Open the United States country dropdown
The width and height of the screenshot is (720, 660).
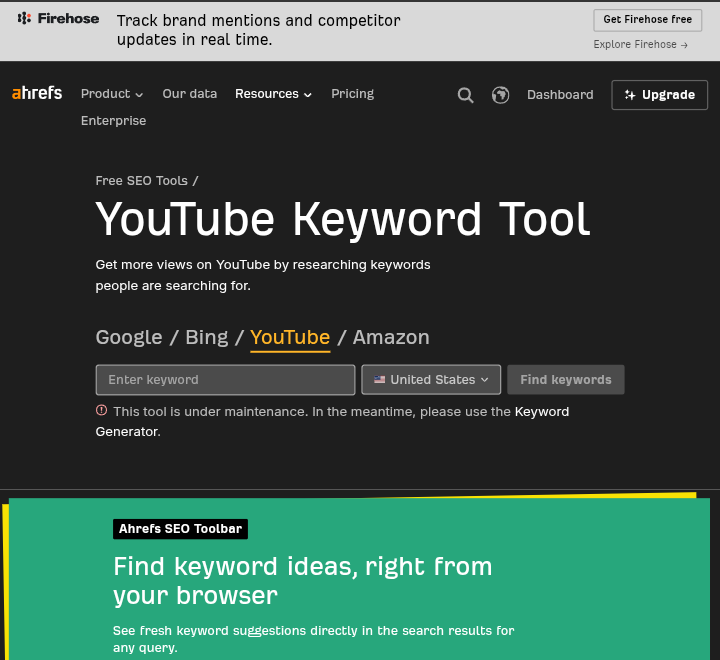click(x=431, y=380)
